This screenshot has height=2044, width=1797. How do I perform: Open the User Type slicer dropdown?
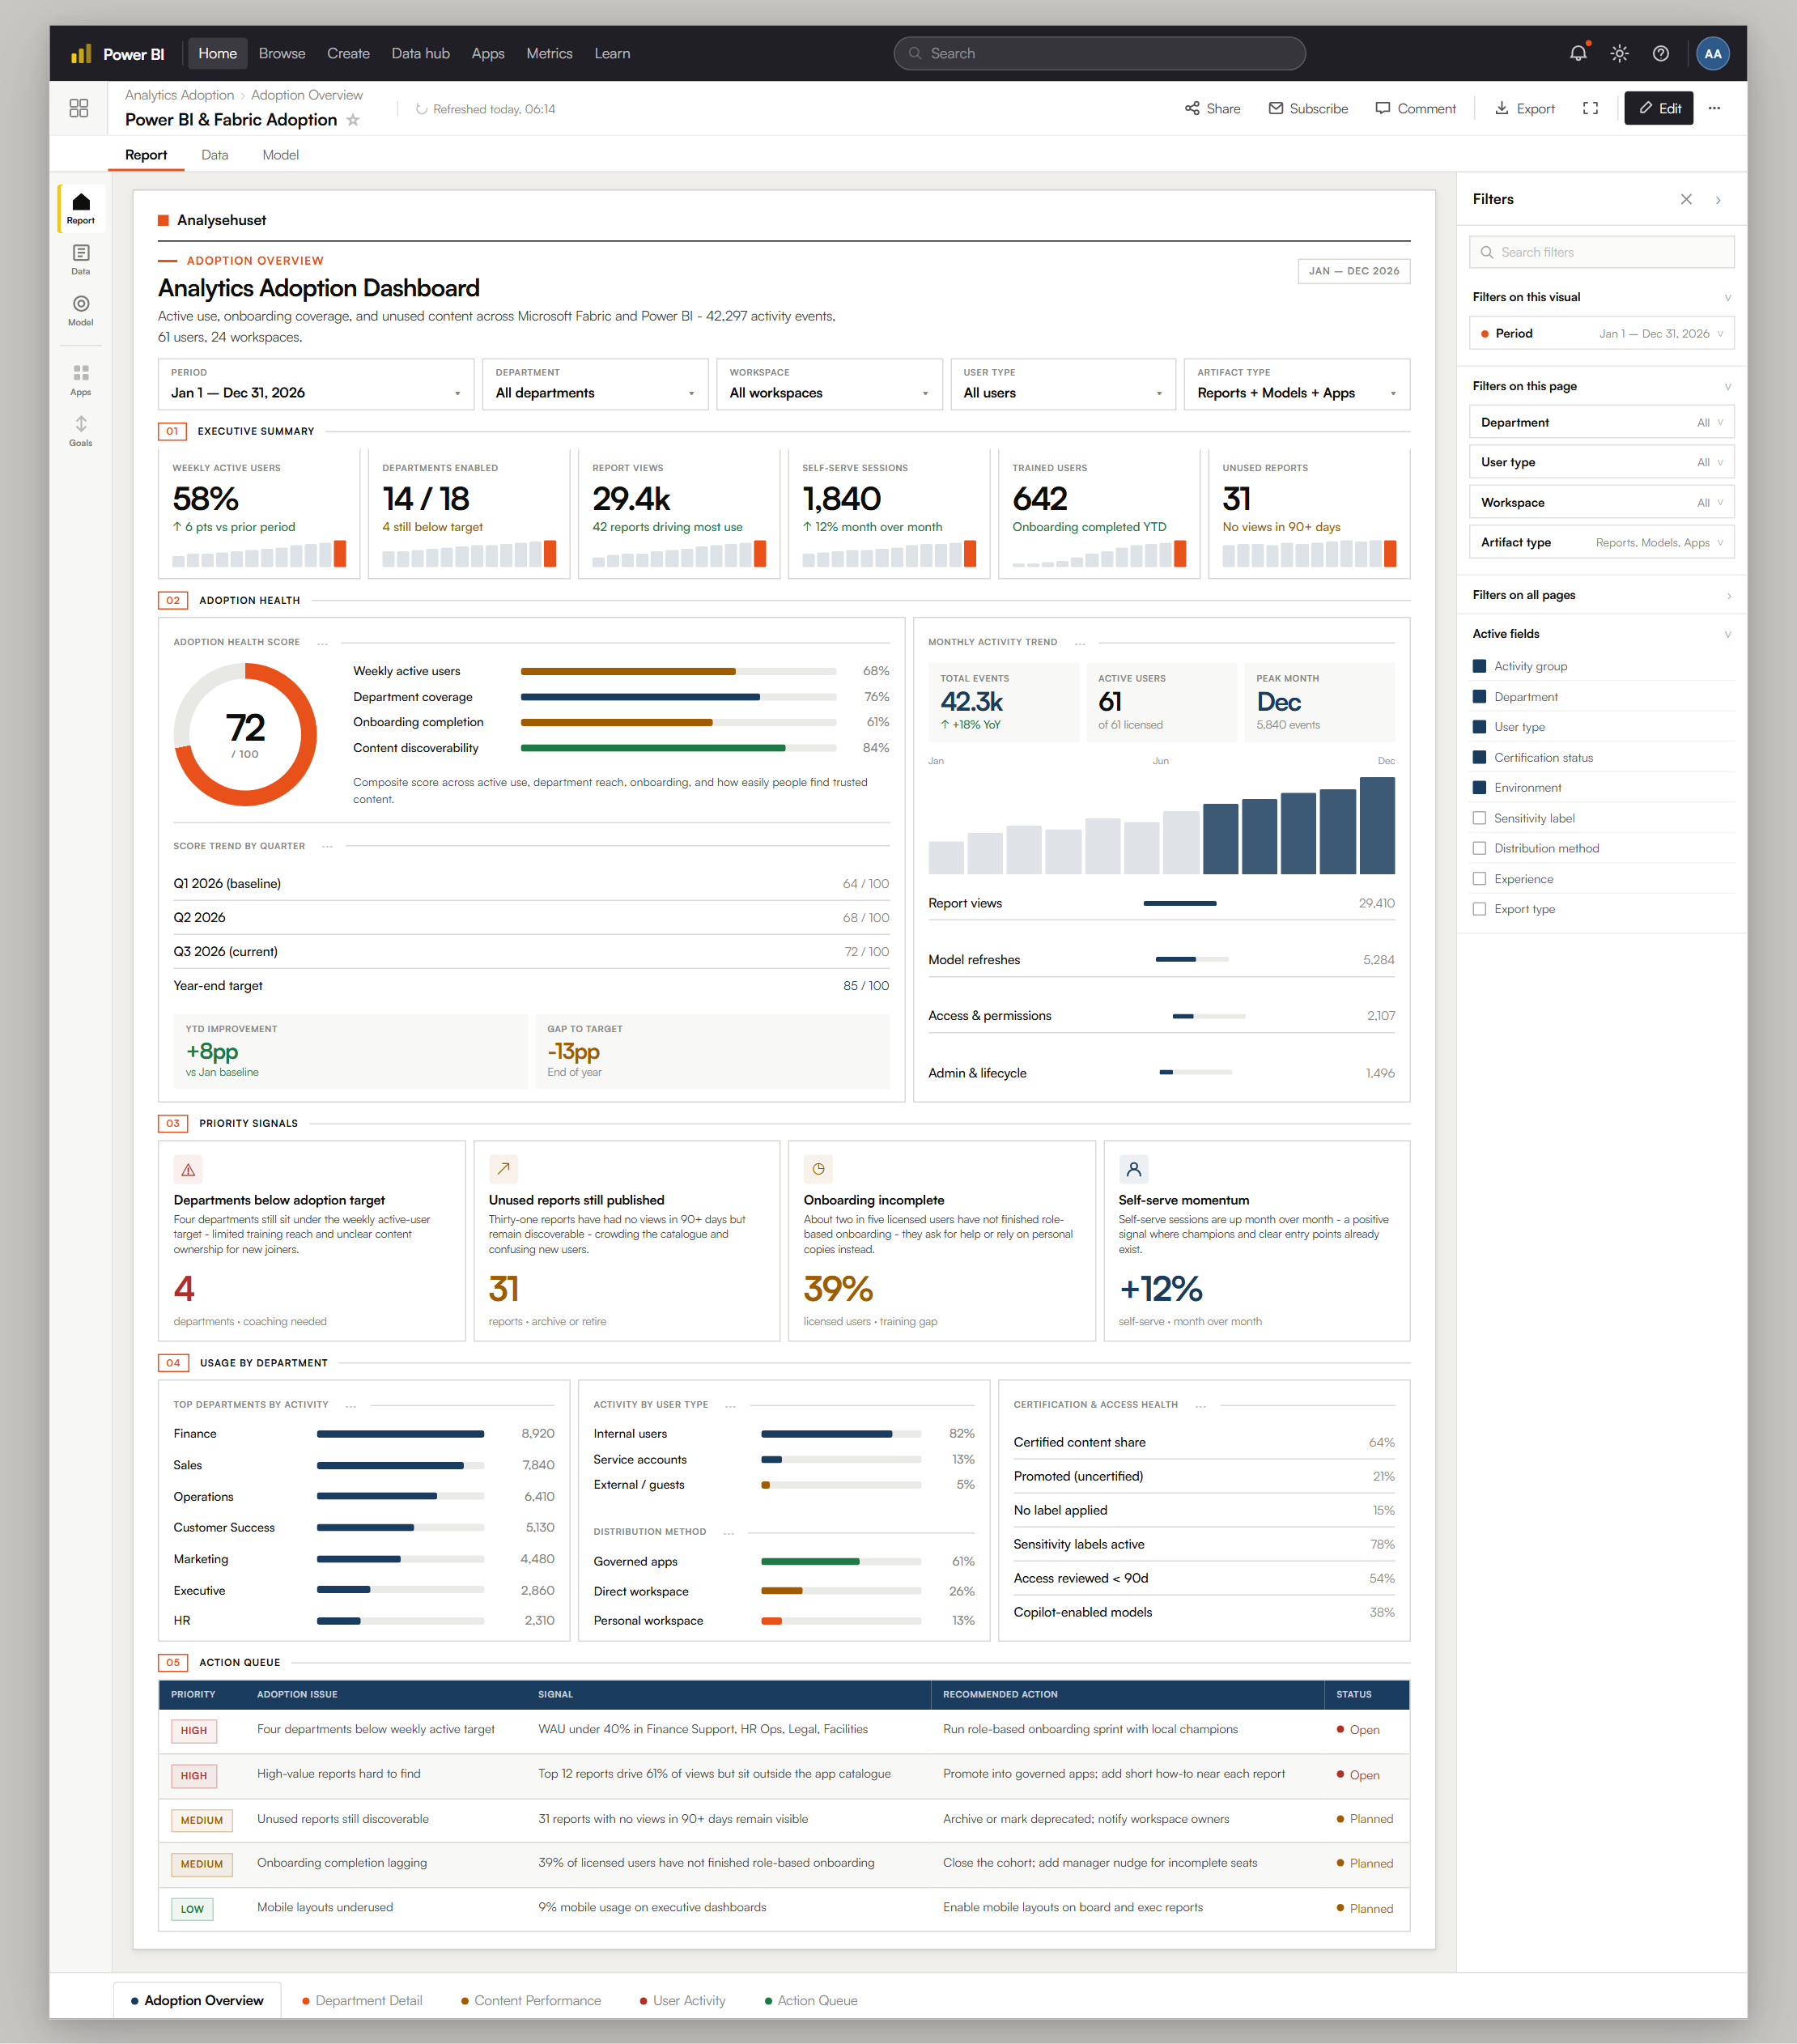click(x=1063, y=384)
